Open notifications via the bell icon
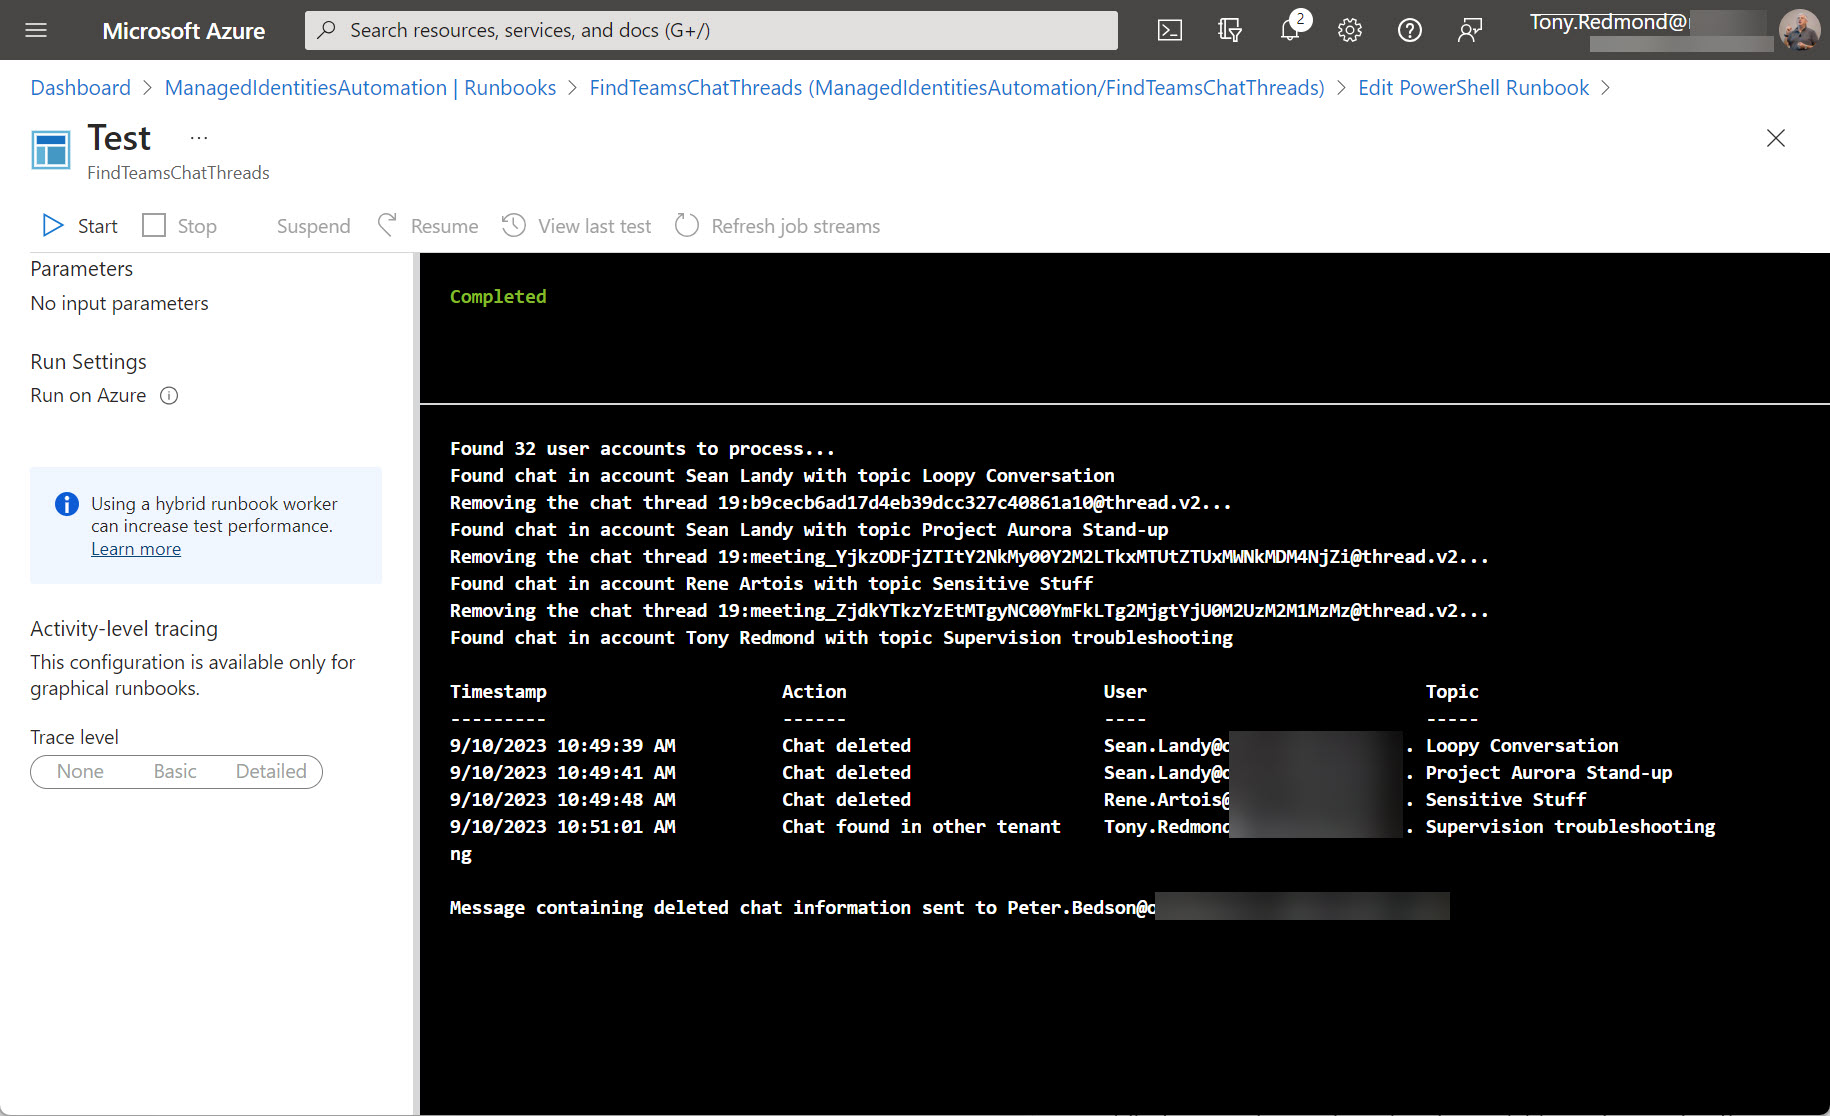The height and width of the screenshot is (1116, 1830). pos(1289,30)
